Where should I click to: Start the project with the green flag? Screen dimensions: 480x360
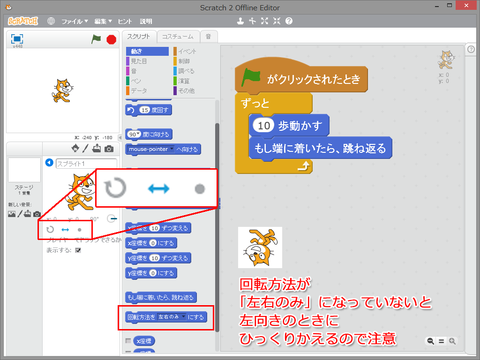(x=96, y=39)
